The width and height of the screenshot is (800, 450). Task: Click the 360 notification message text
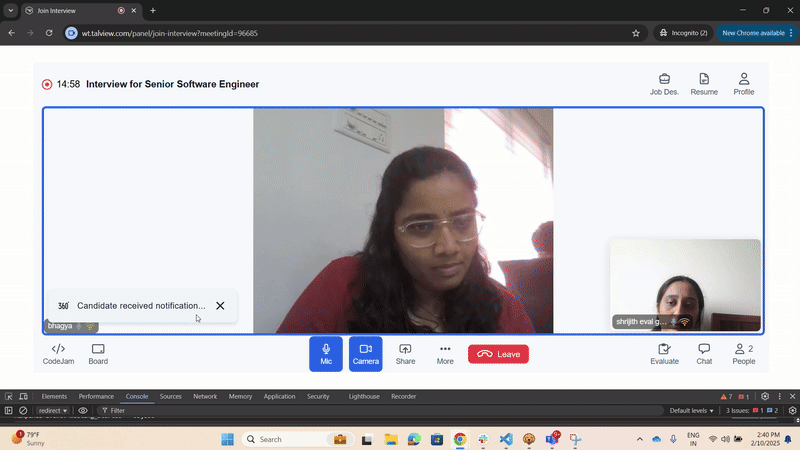point(141,306)
